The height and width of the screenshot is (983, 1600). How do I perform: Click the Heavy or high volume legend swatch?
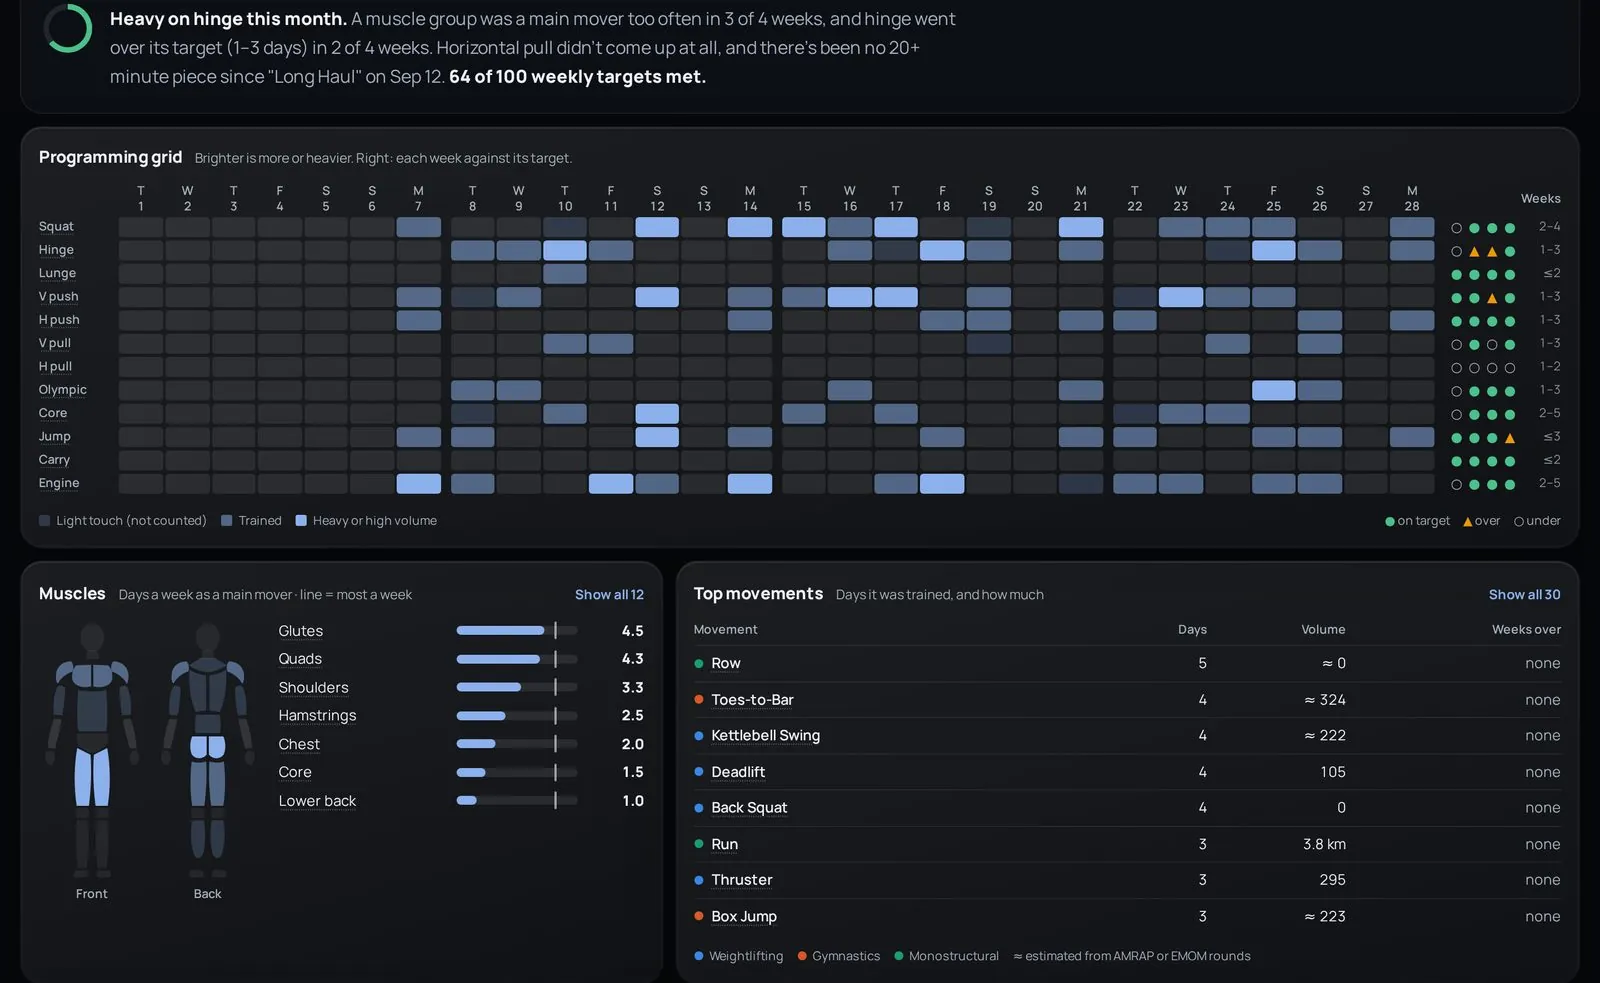[x=301, y=521]
